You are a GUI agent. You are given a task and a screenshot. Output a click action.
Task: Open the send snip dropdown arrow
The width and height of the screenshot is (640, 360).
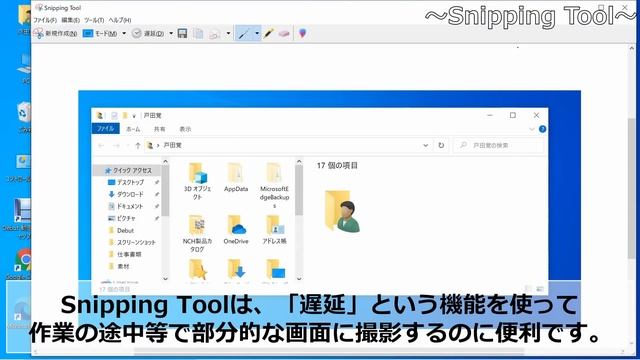[228, 33]
